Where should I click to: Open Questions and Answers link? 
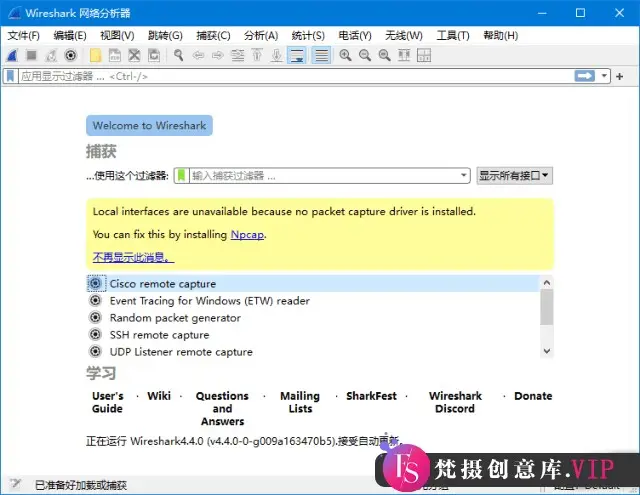tap(222, 408)
